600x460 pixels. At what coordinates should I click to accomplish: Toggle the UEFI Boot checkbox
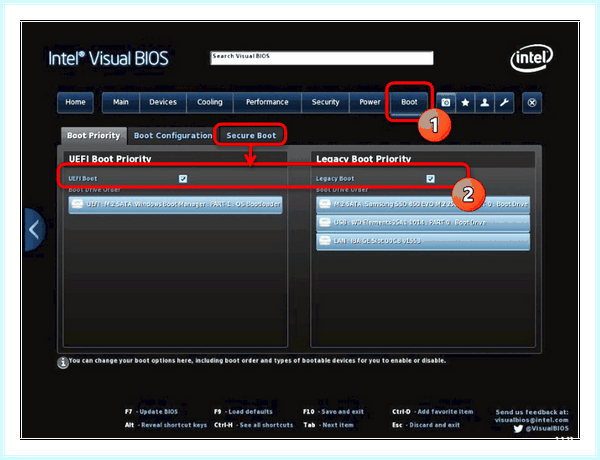(183, 179)
